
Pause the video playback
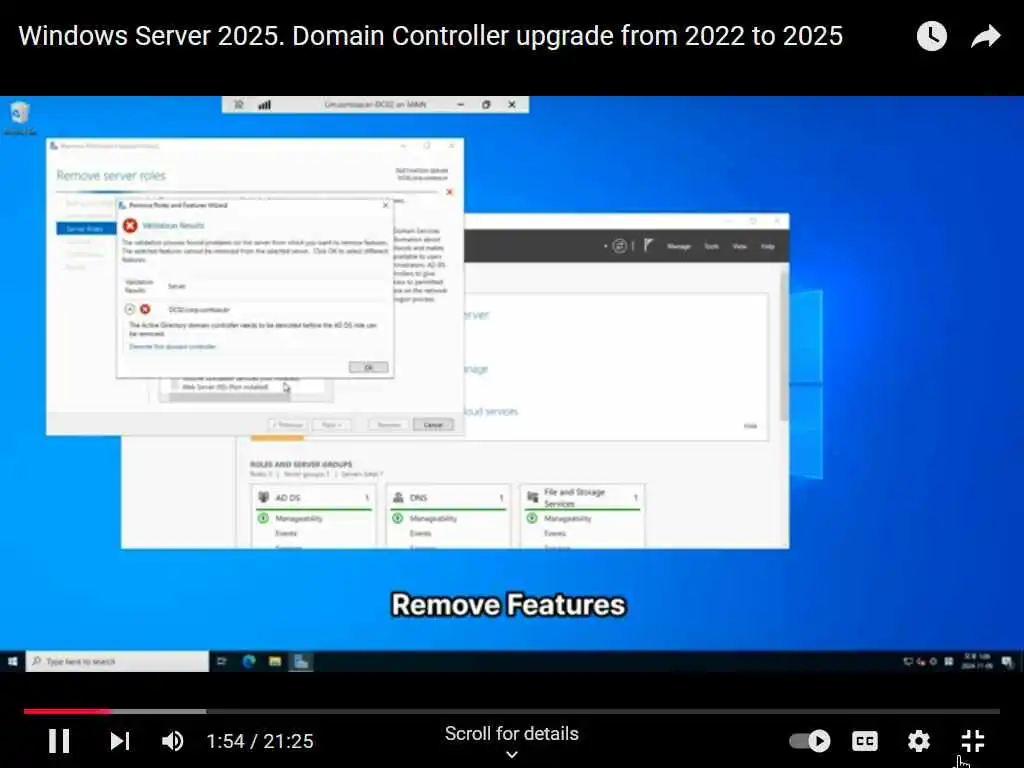59,741
